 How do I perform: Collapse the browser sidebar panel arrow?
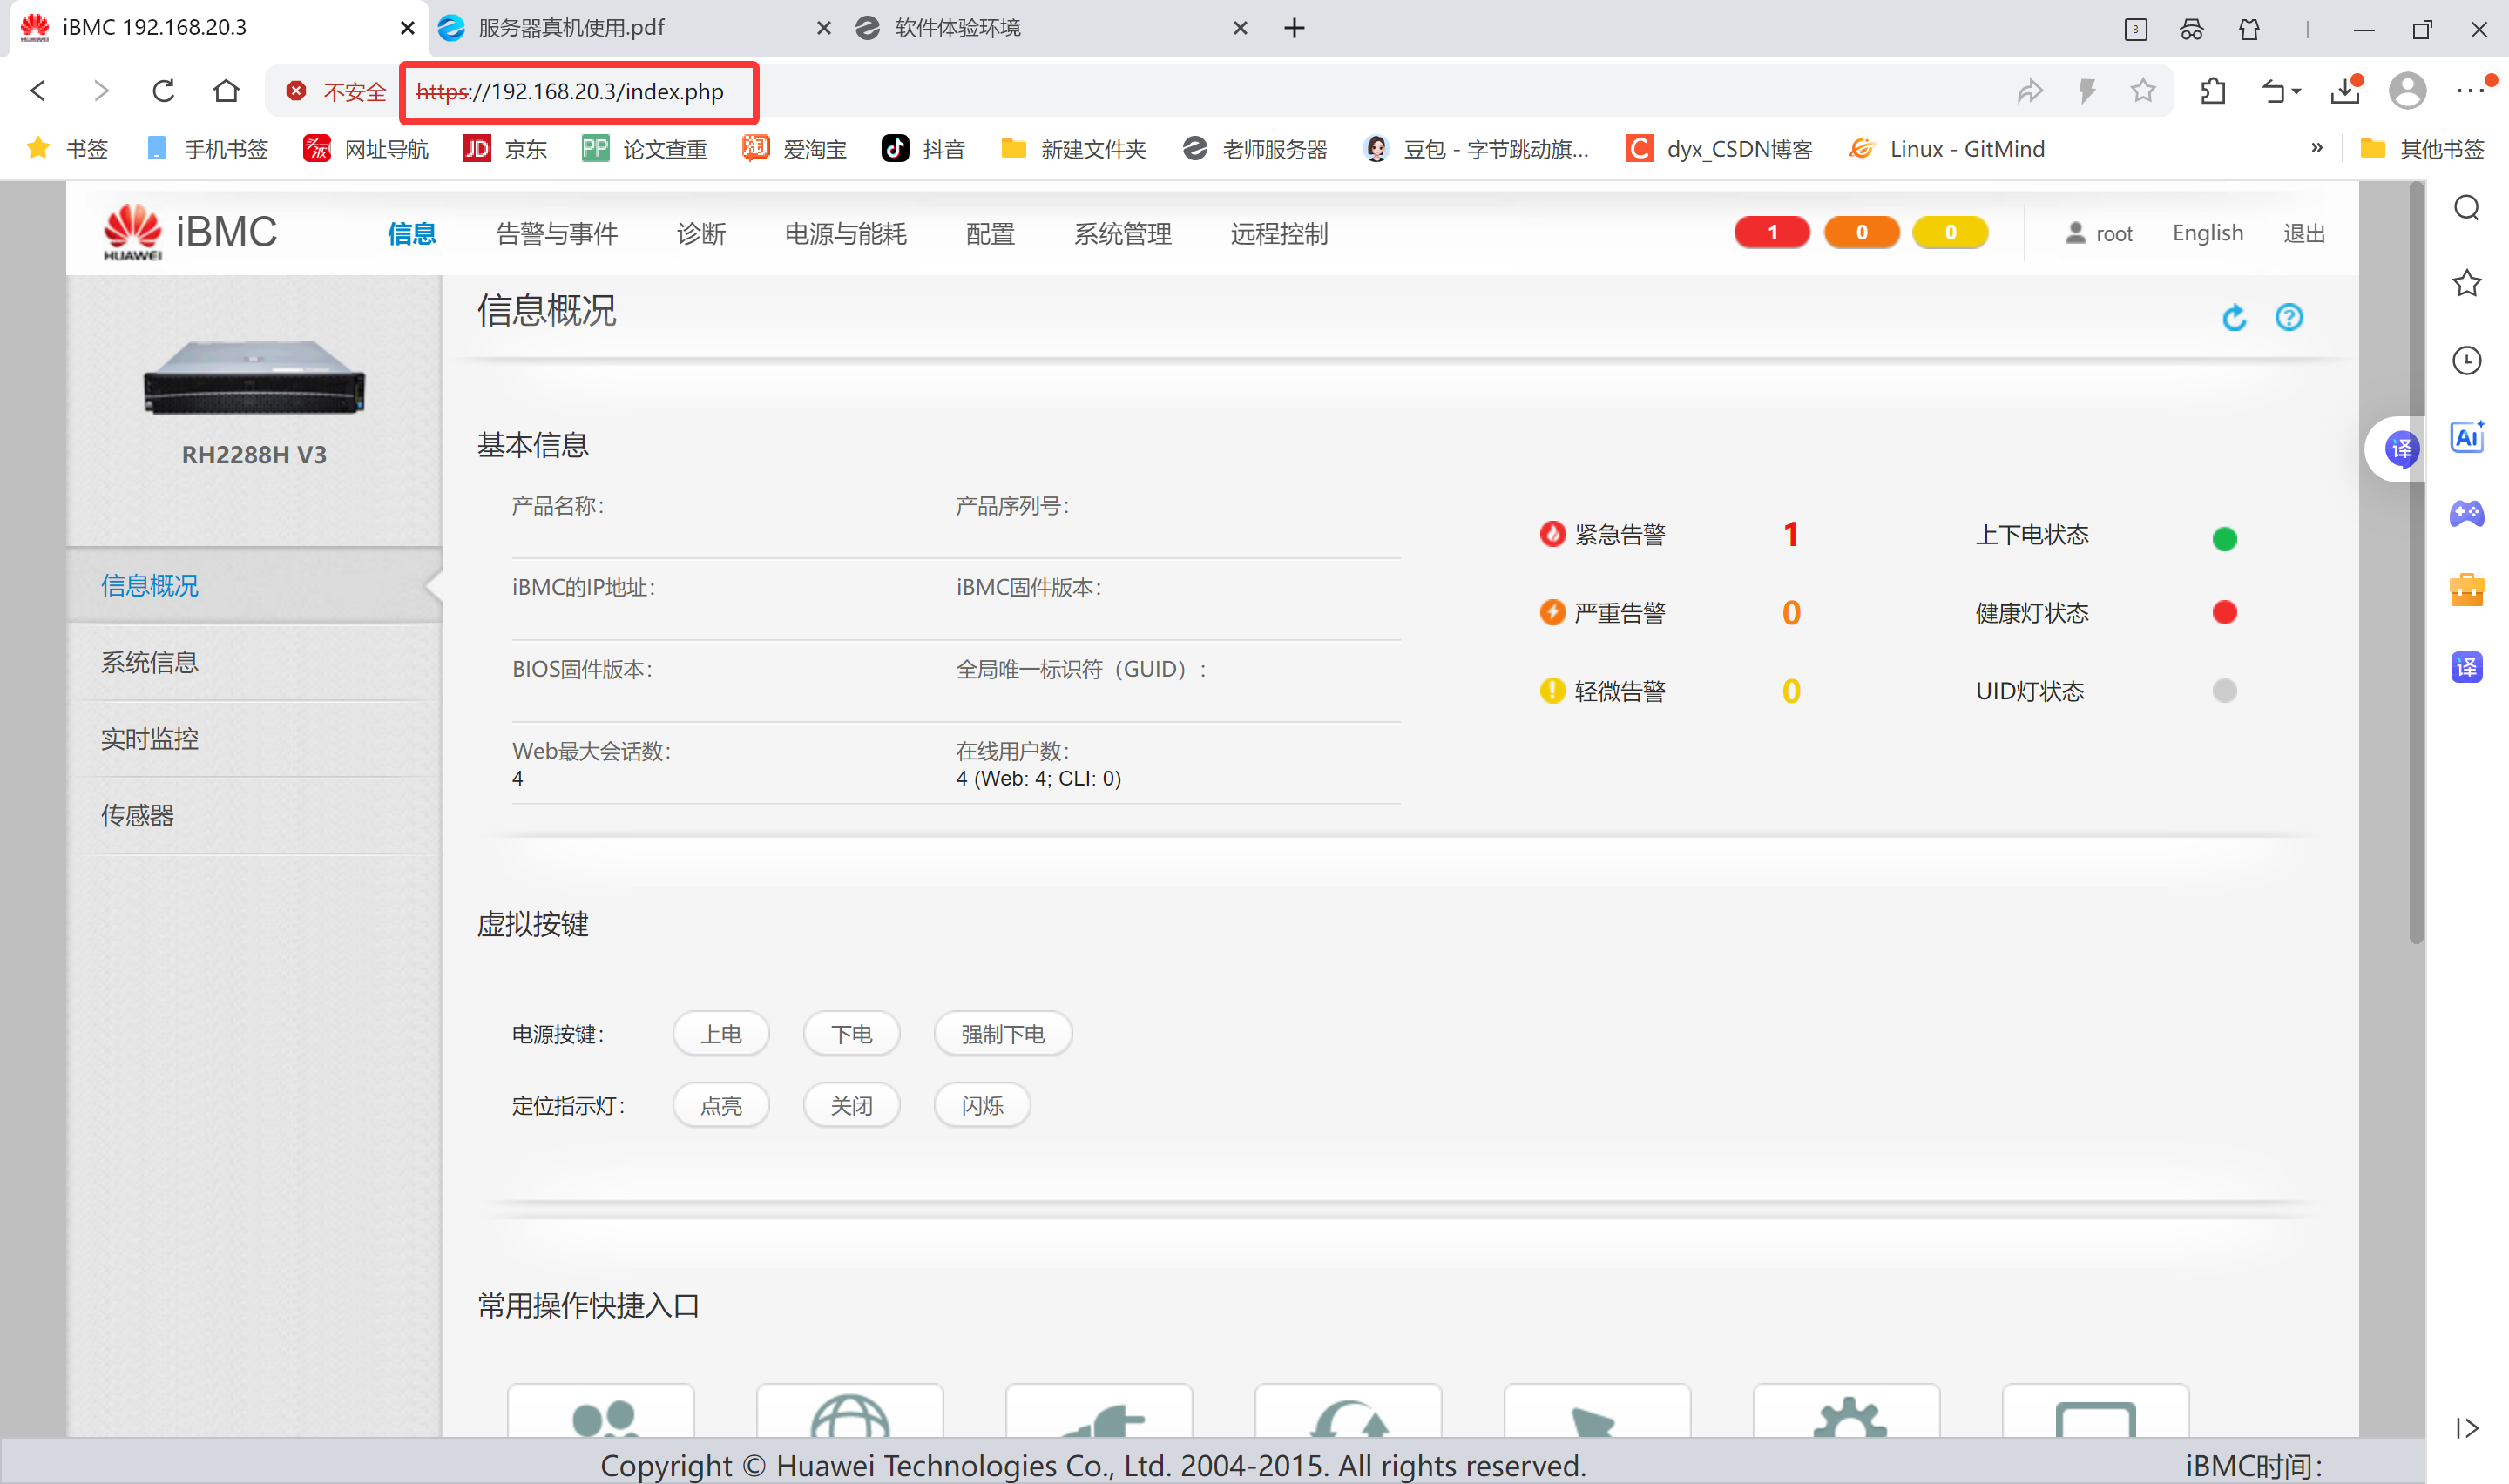(x=2466, y=1427)
